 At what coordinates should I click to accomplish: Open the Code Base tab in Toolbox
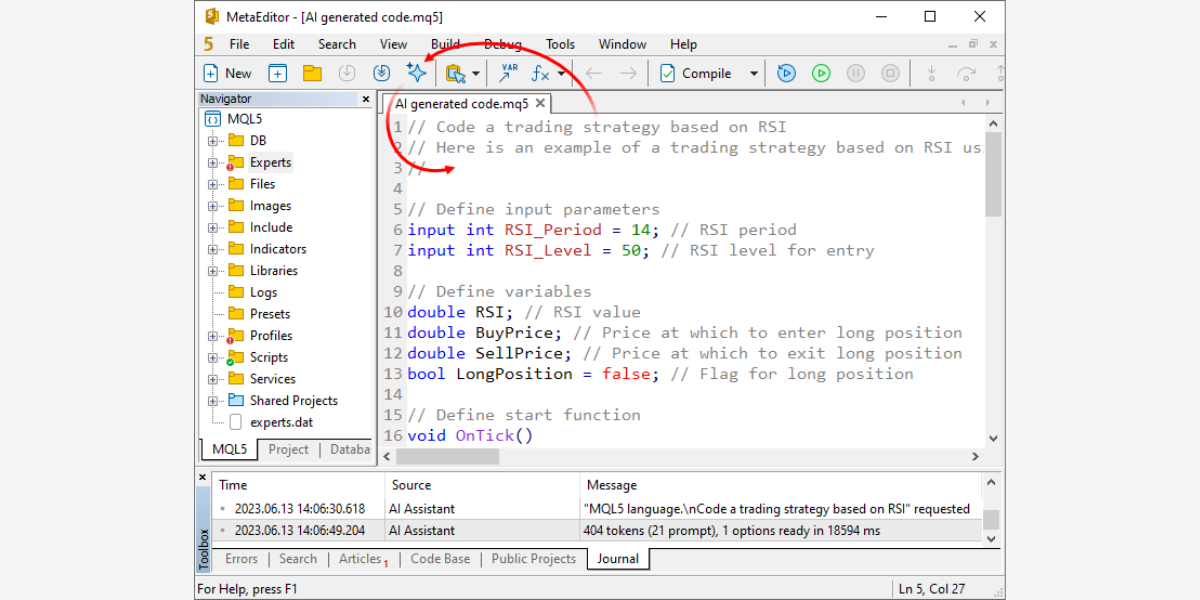coord(440,559)
